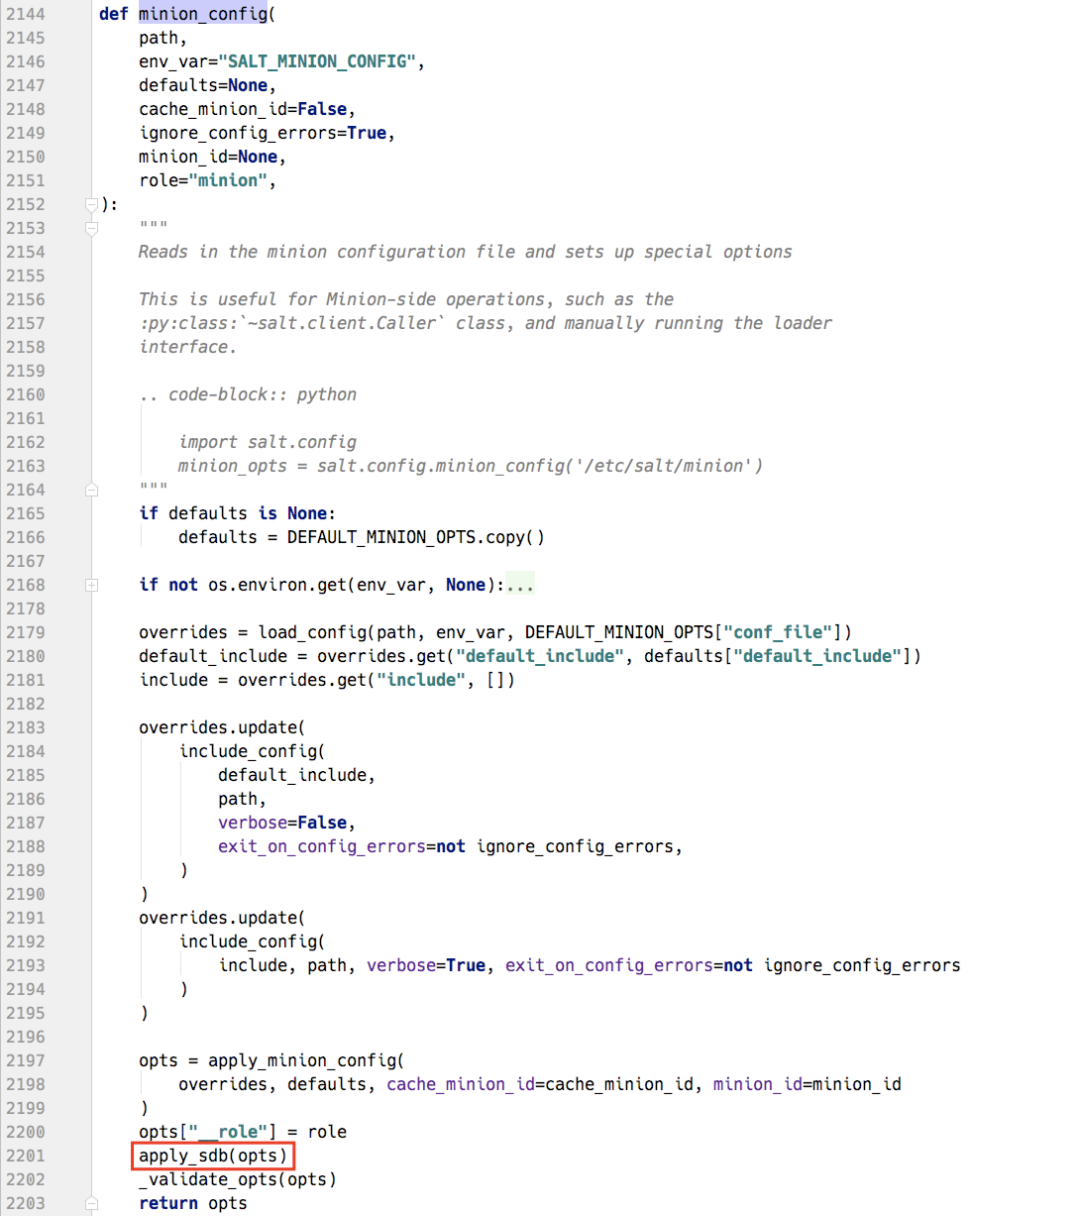The height and width of the screenshot is (1216, 1080).
Task: Click include_config( on line 2184
Action: pyautogui.click(x=252, y=751)
